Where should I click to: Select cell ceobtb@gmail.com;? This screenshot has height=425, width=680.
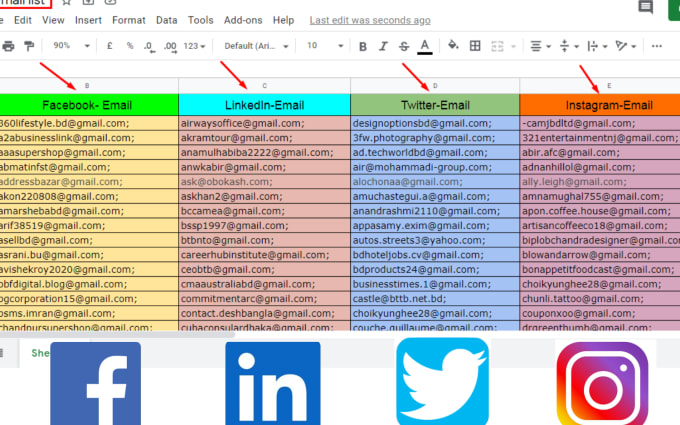pyautogui.click(x=265, y=269)
